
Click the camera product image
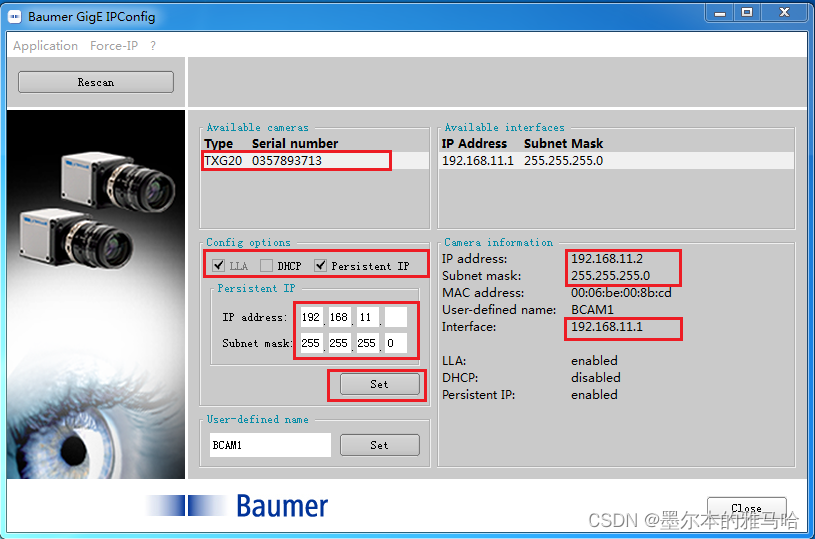(x=96, y=294)
